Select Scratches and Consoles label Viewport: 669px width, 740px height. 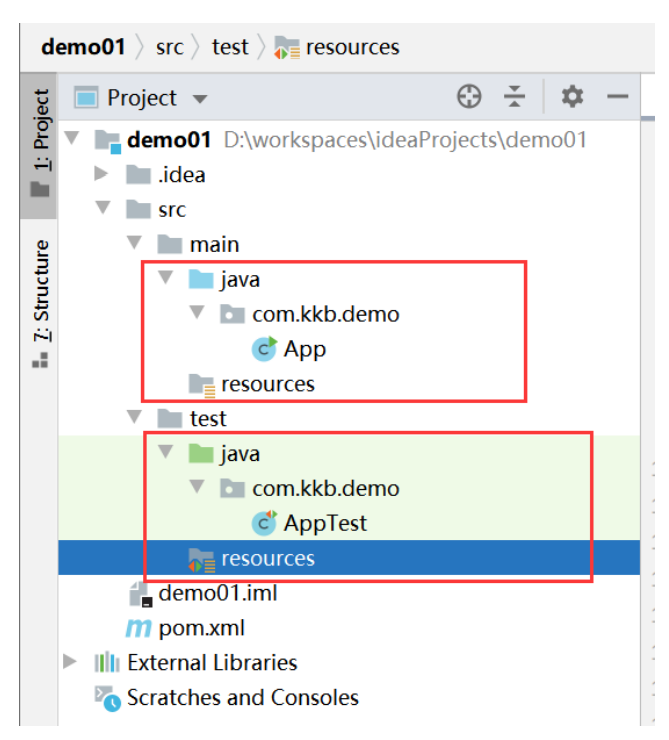point(243,698)
